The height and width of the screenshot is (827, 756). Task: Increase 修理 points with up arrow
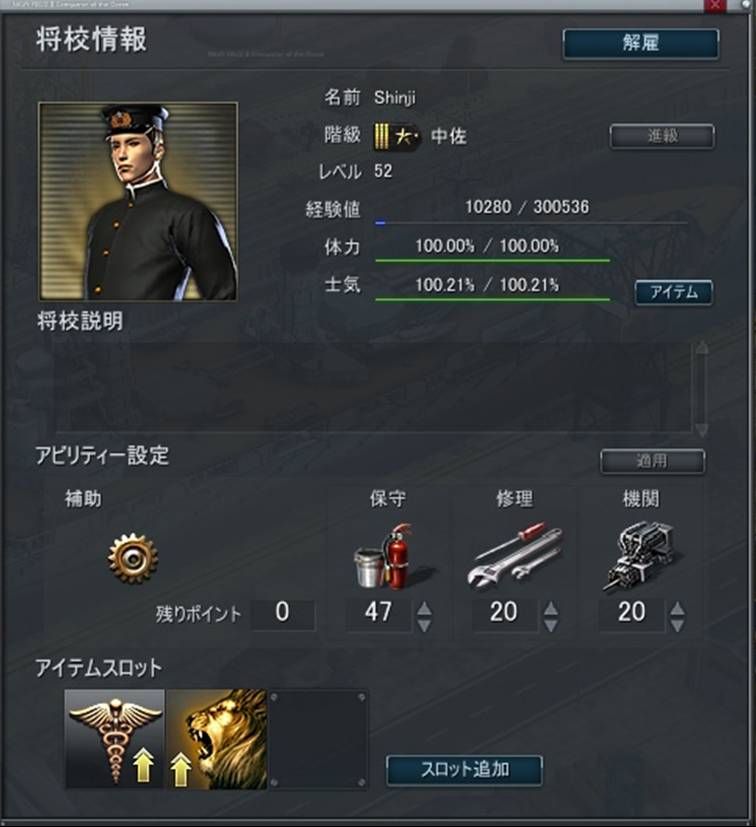551,609
